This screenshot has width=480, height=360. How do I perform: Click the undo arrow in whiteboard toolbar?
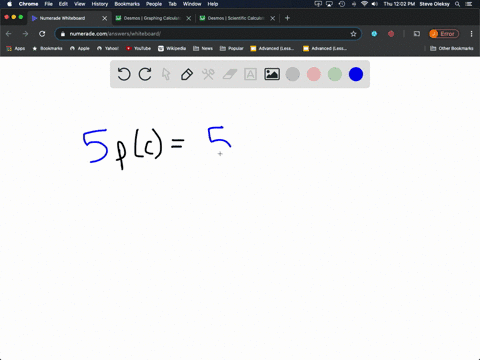[124, 74]
